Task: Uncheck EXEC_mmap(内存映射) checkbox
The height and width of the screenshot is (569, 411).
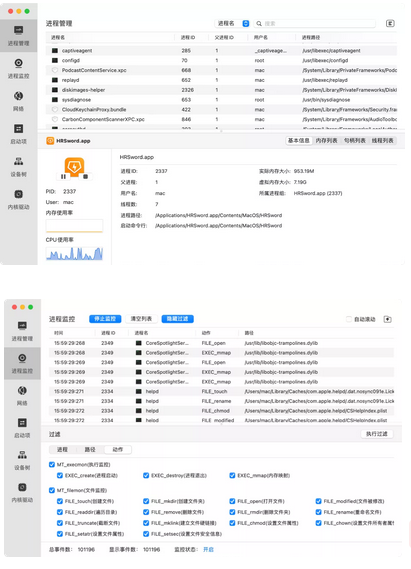Action: tap(232, 475)
